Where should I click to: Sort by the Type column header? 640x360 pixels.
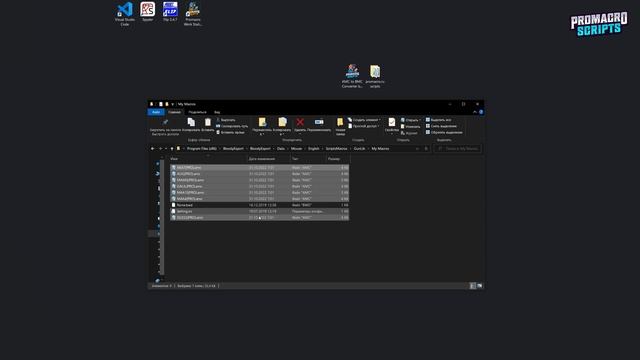tap(308, 159)
